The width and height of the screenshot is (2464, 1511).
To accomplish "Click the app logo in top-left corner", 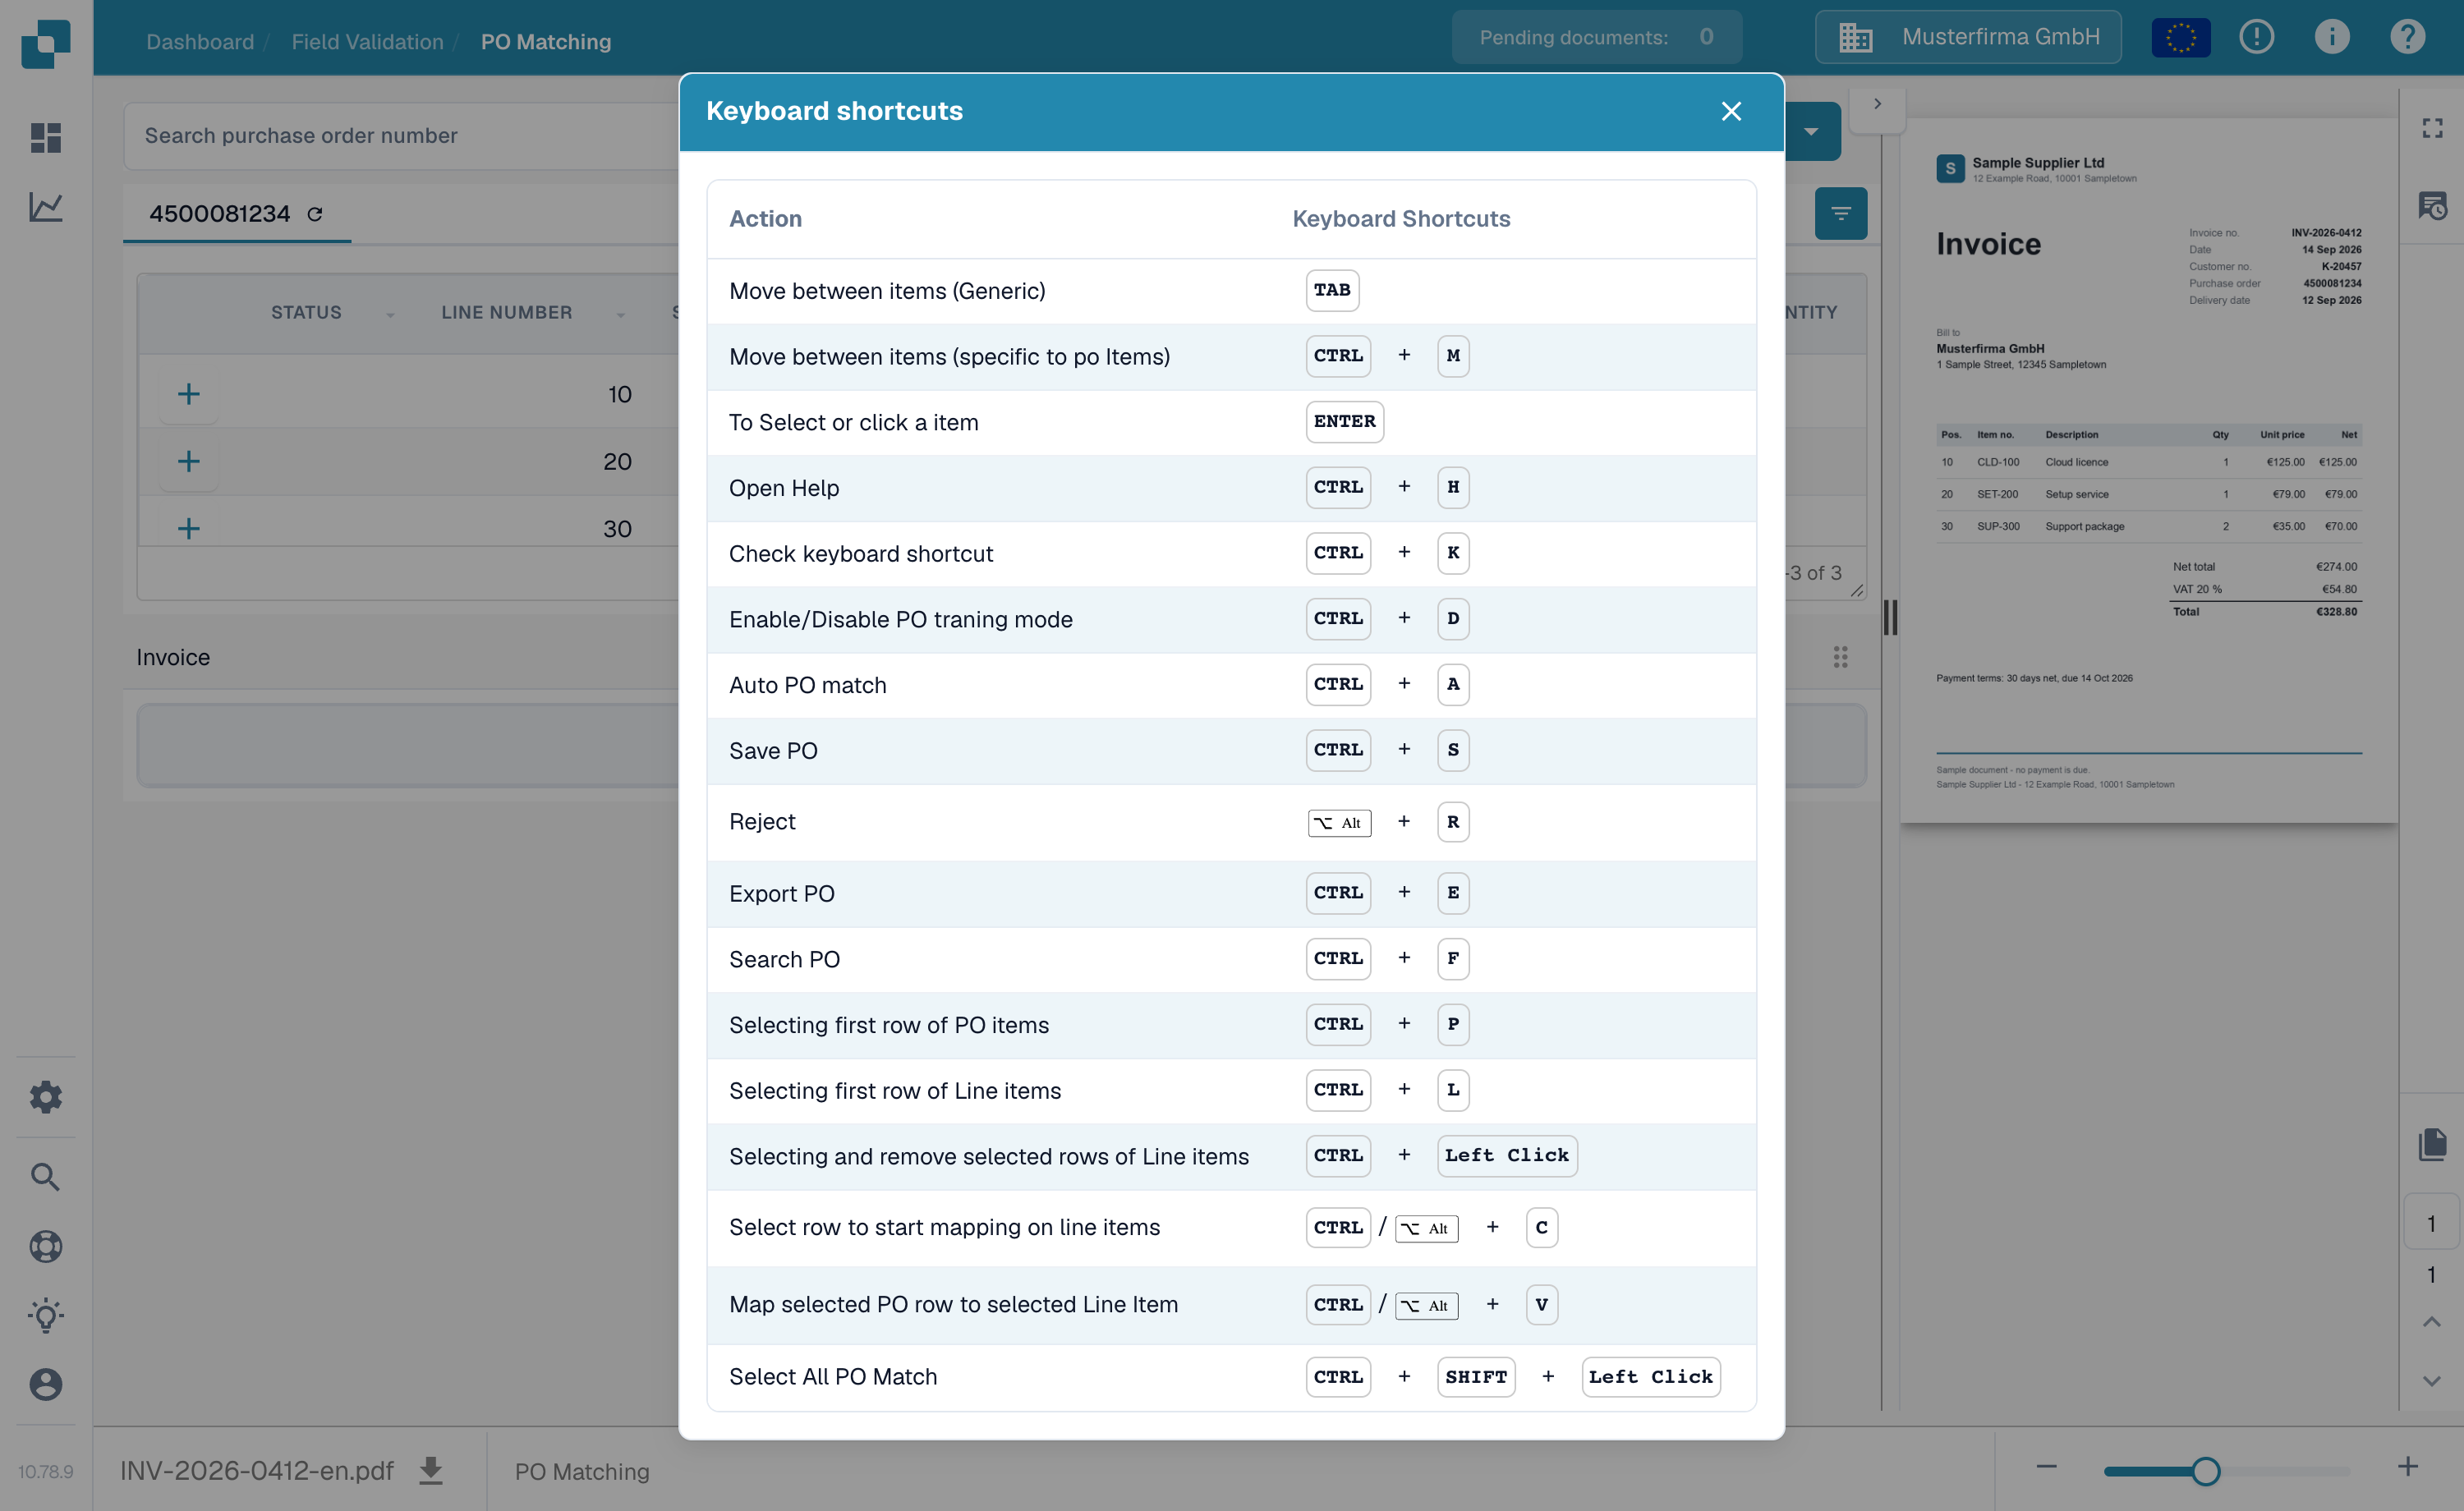I will point(46,43).
